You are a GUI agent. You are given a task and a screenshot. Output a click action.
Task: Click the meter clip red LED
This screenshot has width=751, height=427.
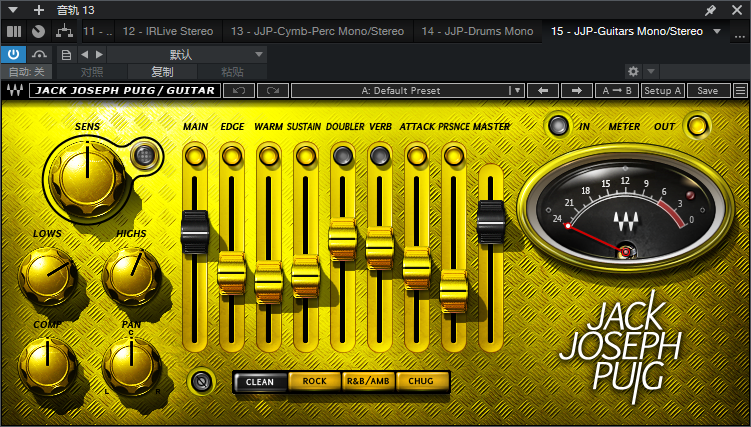click(x=690, y=195)
